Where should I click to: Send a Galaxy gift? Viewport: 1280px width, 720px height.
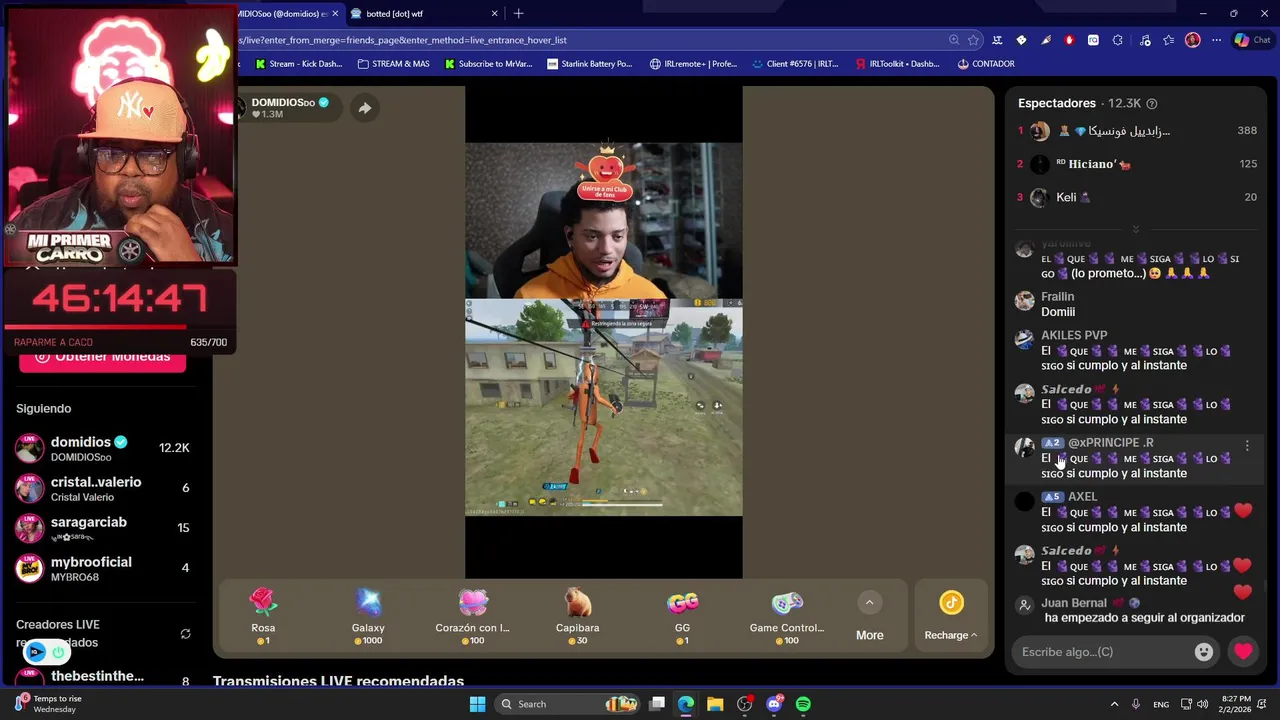pos(368,617)
